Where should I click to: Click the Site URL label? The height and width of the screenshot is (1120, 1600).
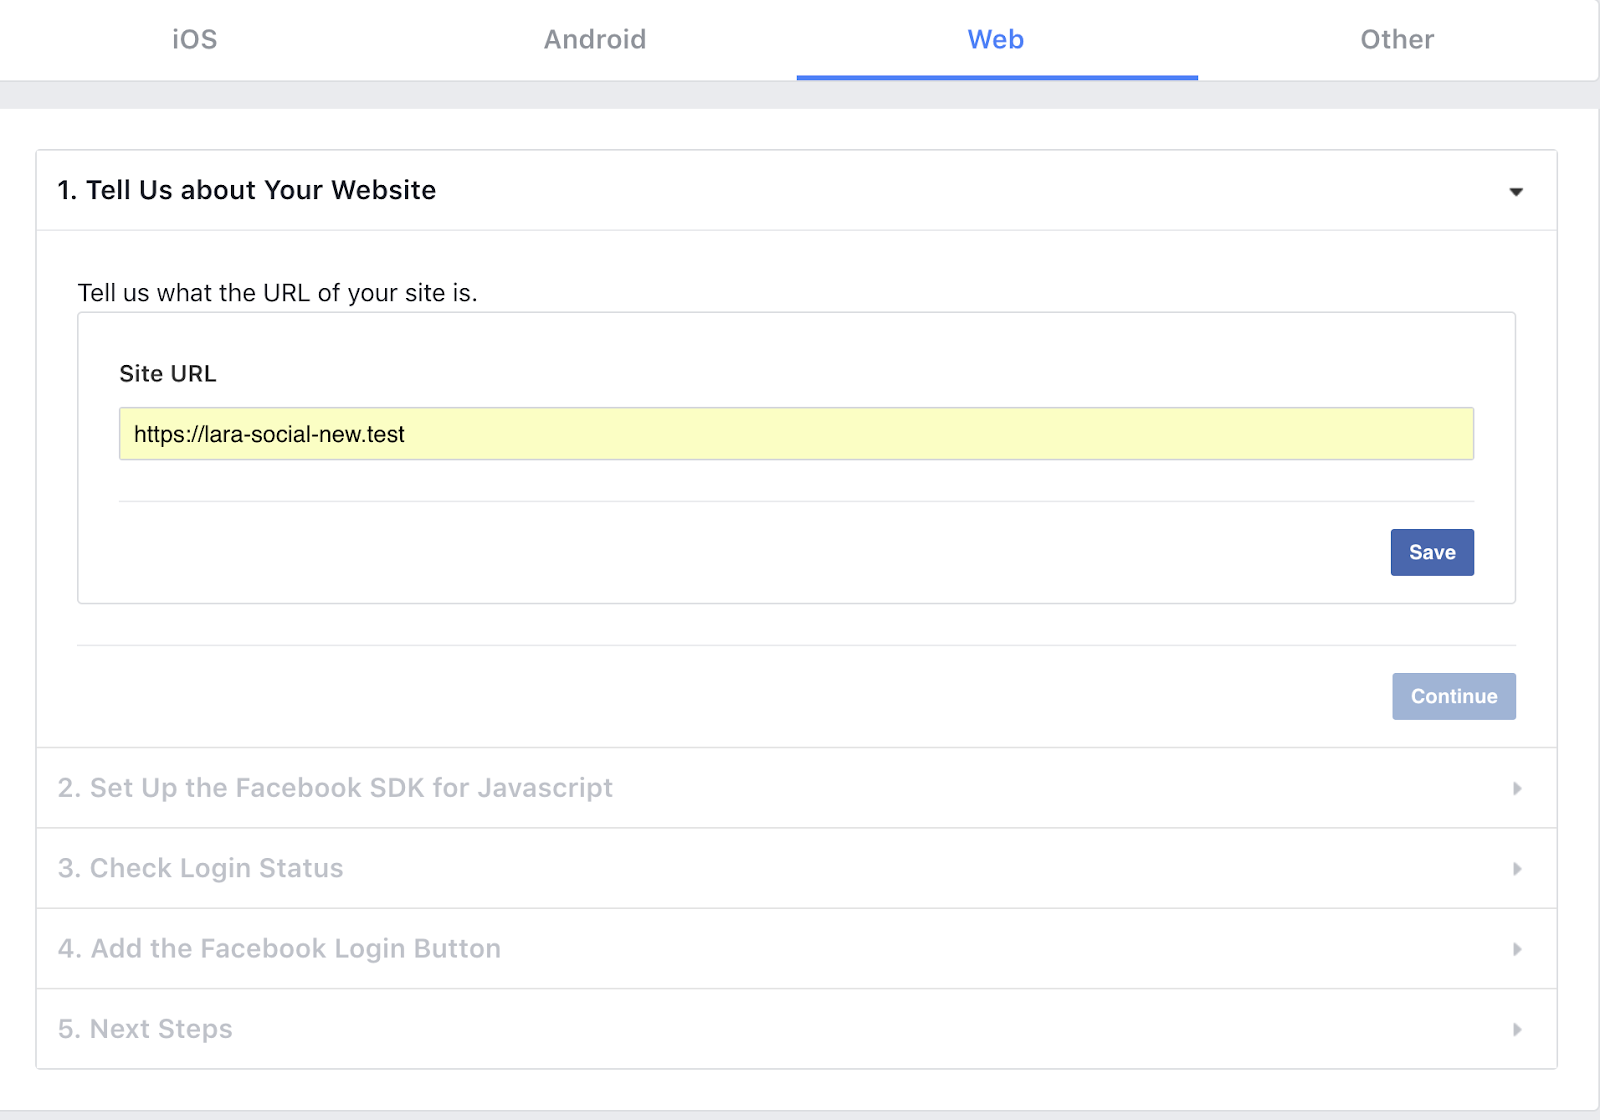(168, 374)
